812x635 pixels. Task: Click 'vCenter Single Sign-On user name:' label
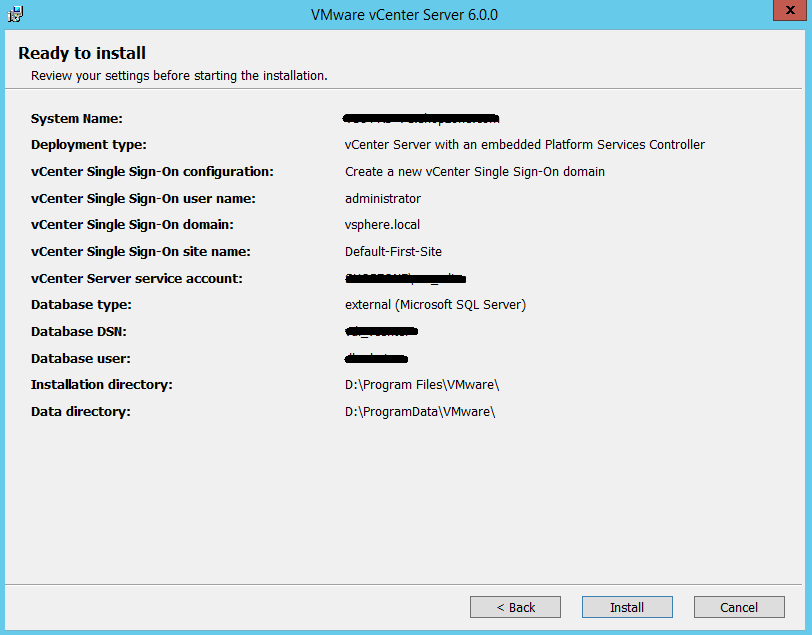pos(143,198)
